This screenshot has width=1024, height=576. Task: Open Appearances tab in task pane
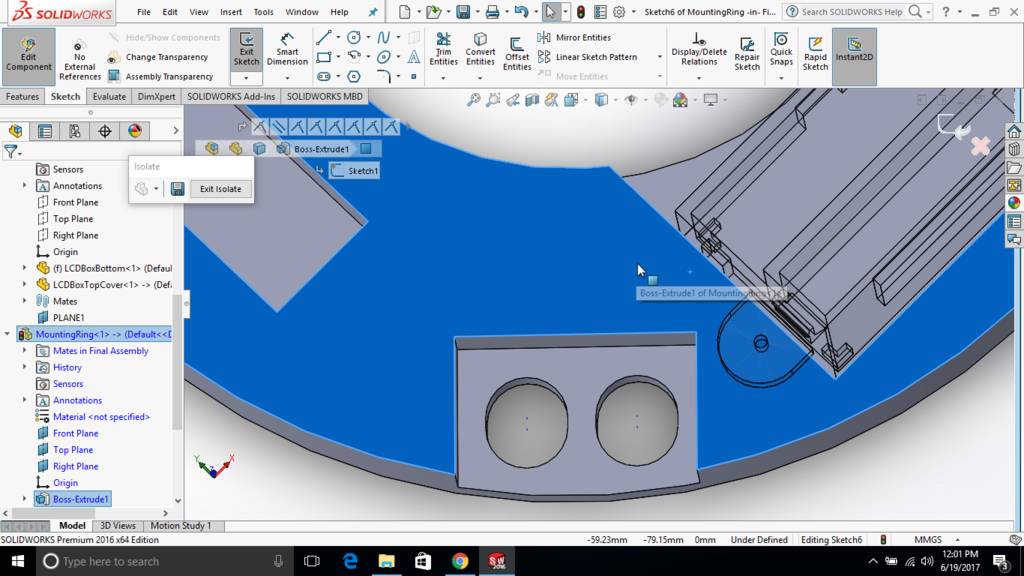1014,203
